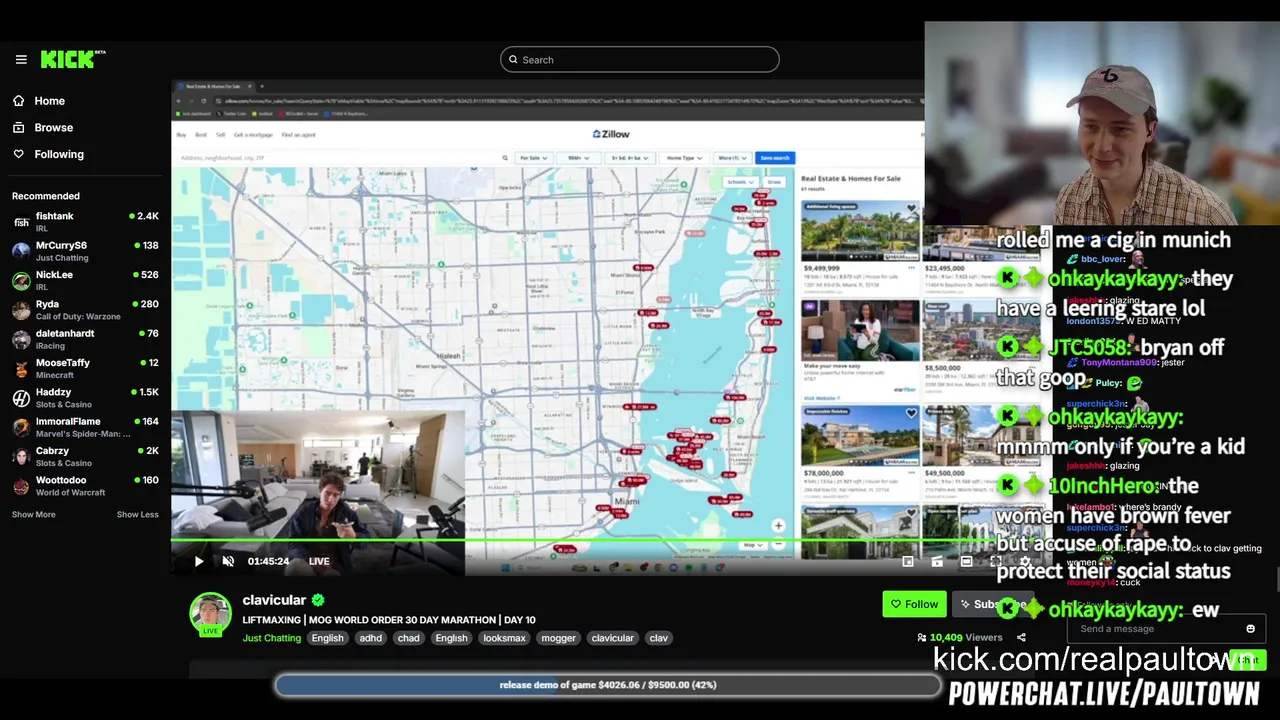Go to Home in sidebar

point(49,101)
